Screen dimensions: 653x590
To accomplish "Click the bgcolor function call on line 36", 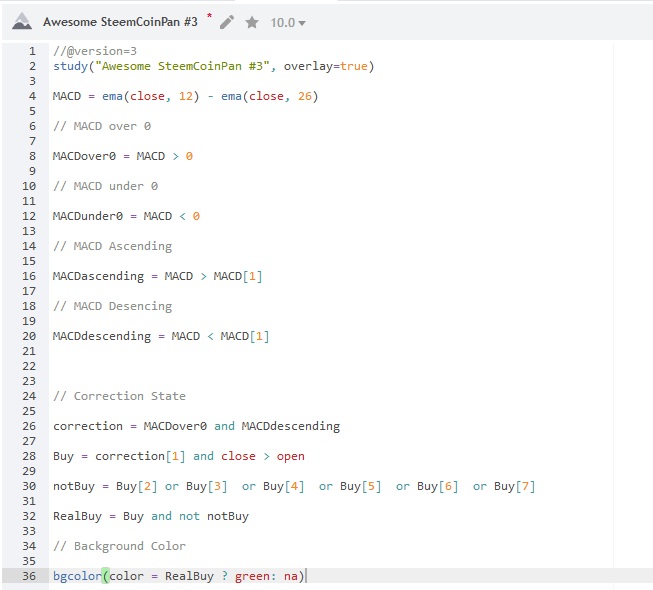I will (179, 576).
